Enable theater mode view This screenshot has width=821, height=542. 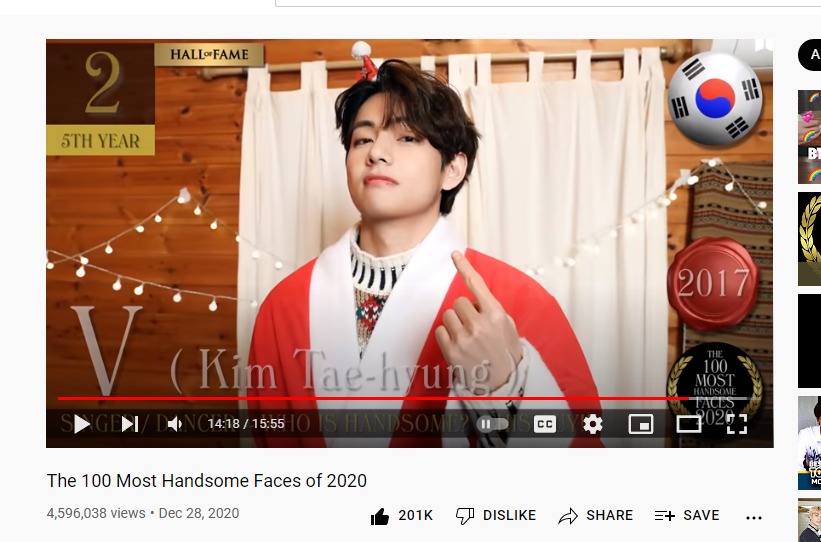[x=689, y=424]
